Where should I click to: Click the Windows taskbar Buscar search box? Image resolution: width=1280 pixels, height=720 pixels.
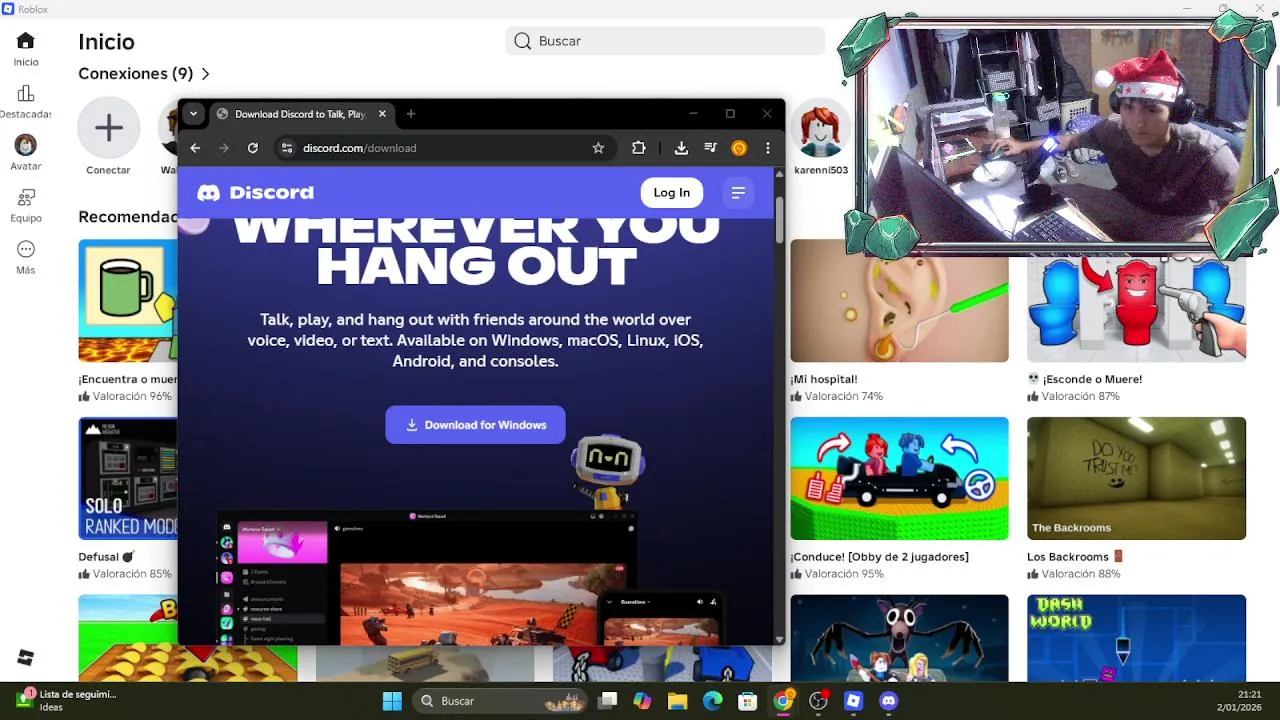tap(500, 701)
